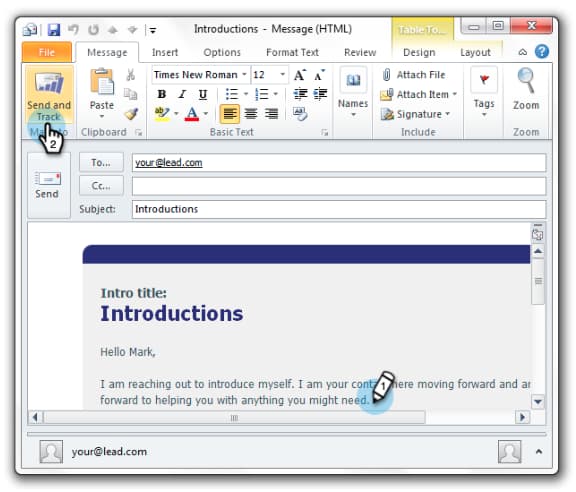This screenshot has height=492, width=576.
Task: Click the Cut scissors icon
Action: click(x=130, y=75)
